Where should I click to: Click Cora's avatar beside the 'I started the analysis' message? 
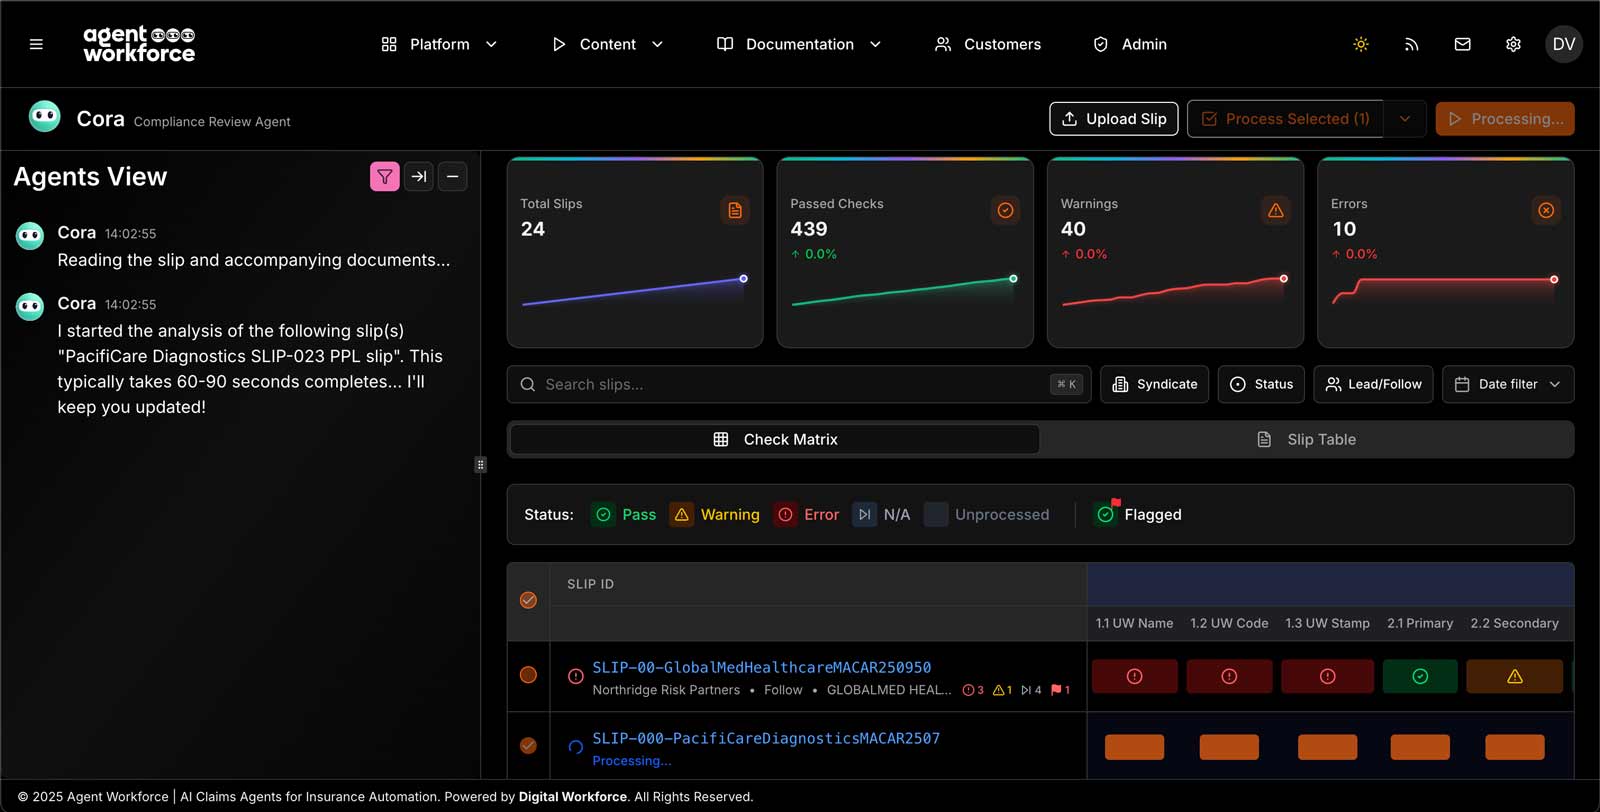click(x=30, y=307)
